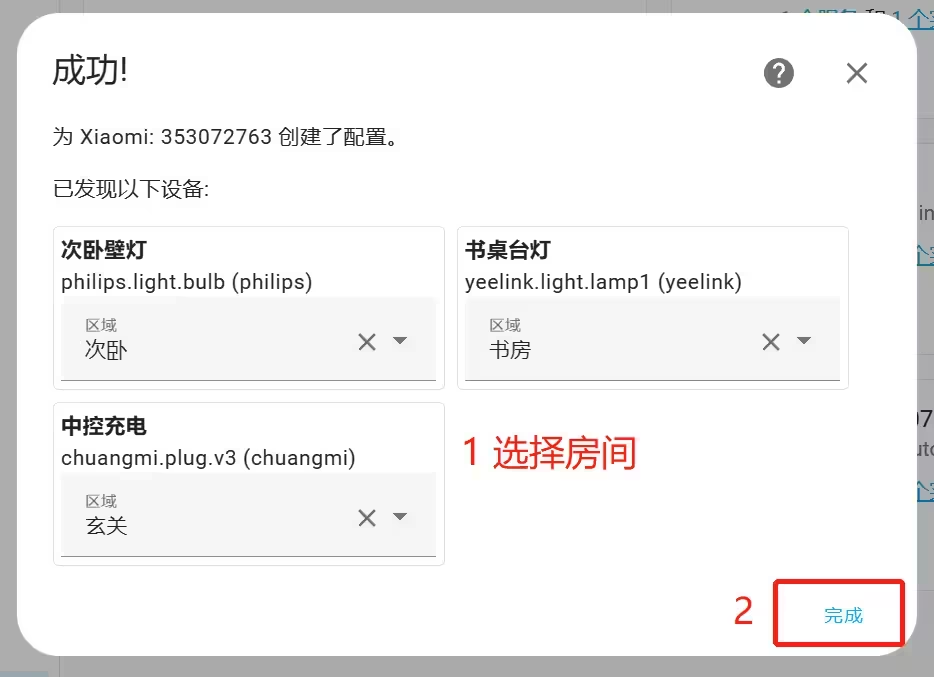
Task: Click the 次卧 area input field
Action: click(248, 339)
